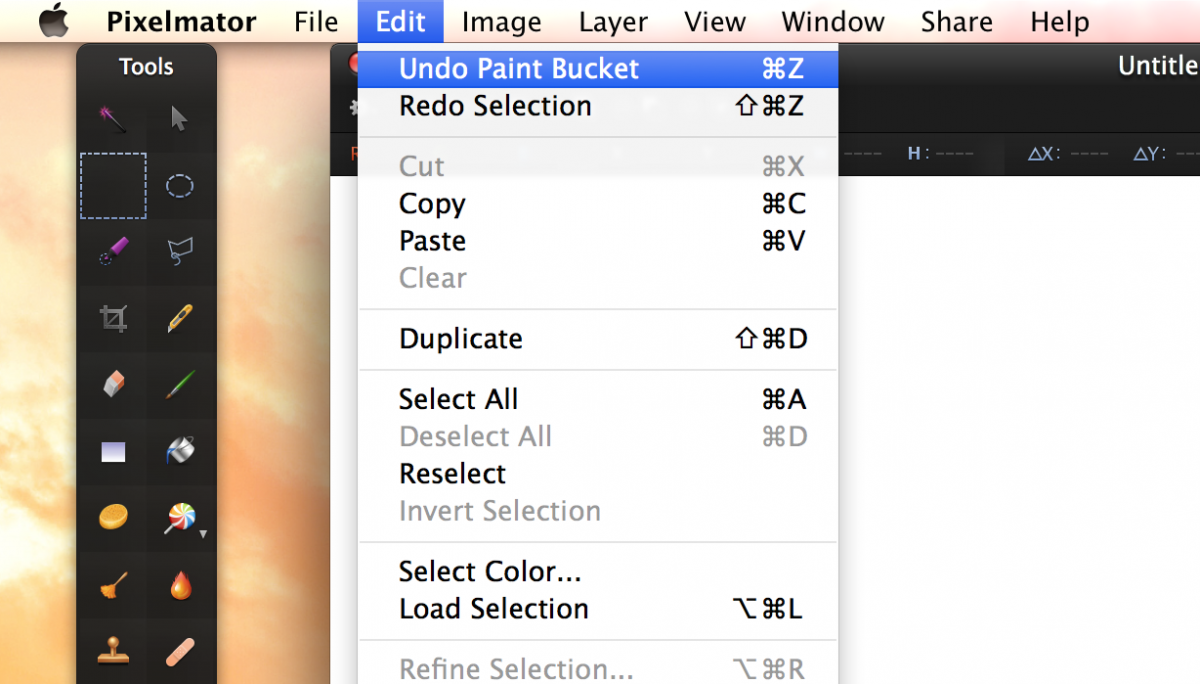Select the bandage Healing tool
1200x684 pixels.
(x=180, y=651)
